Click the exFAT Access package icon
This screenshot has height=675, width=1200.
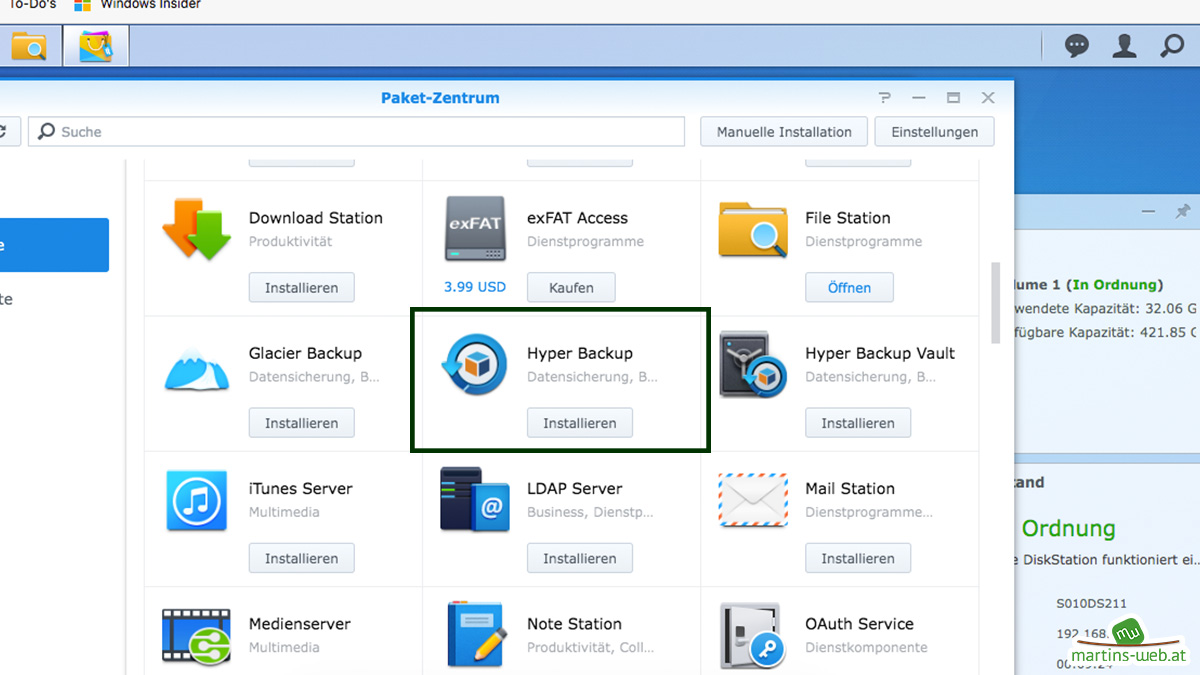point(474,229)
